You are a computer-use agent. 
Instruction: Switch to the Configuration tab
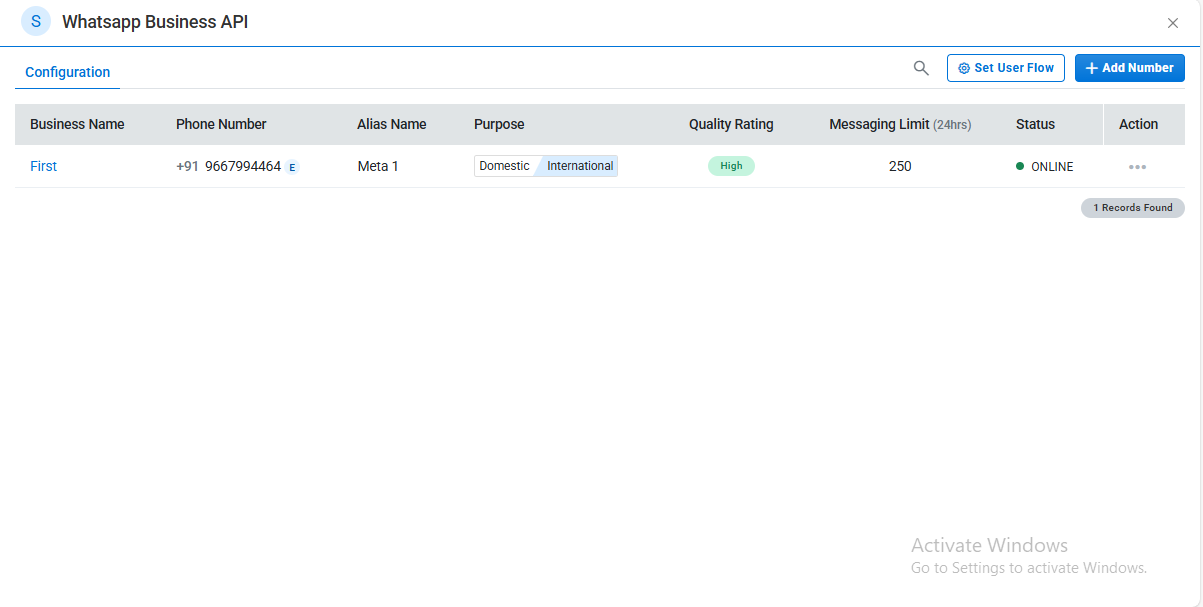pyautogui.click(x=68, y=72)
